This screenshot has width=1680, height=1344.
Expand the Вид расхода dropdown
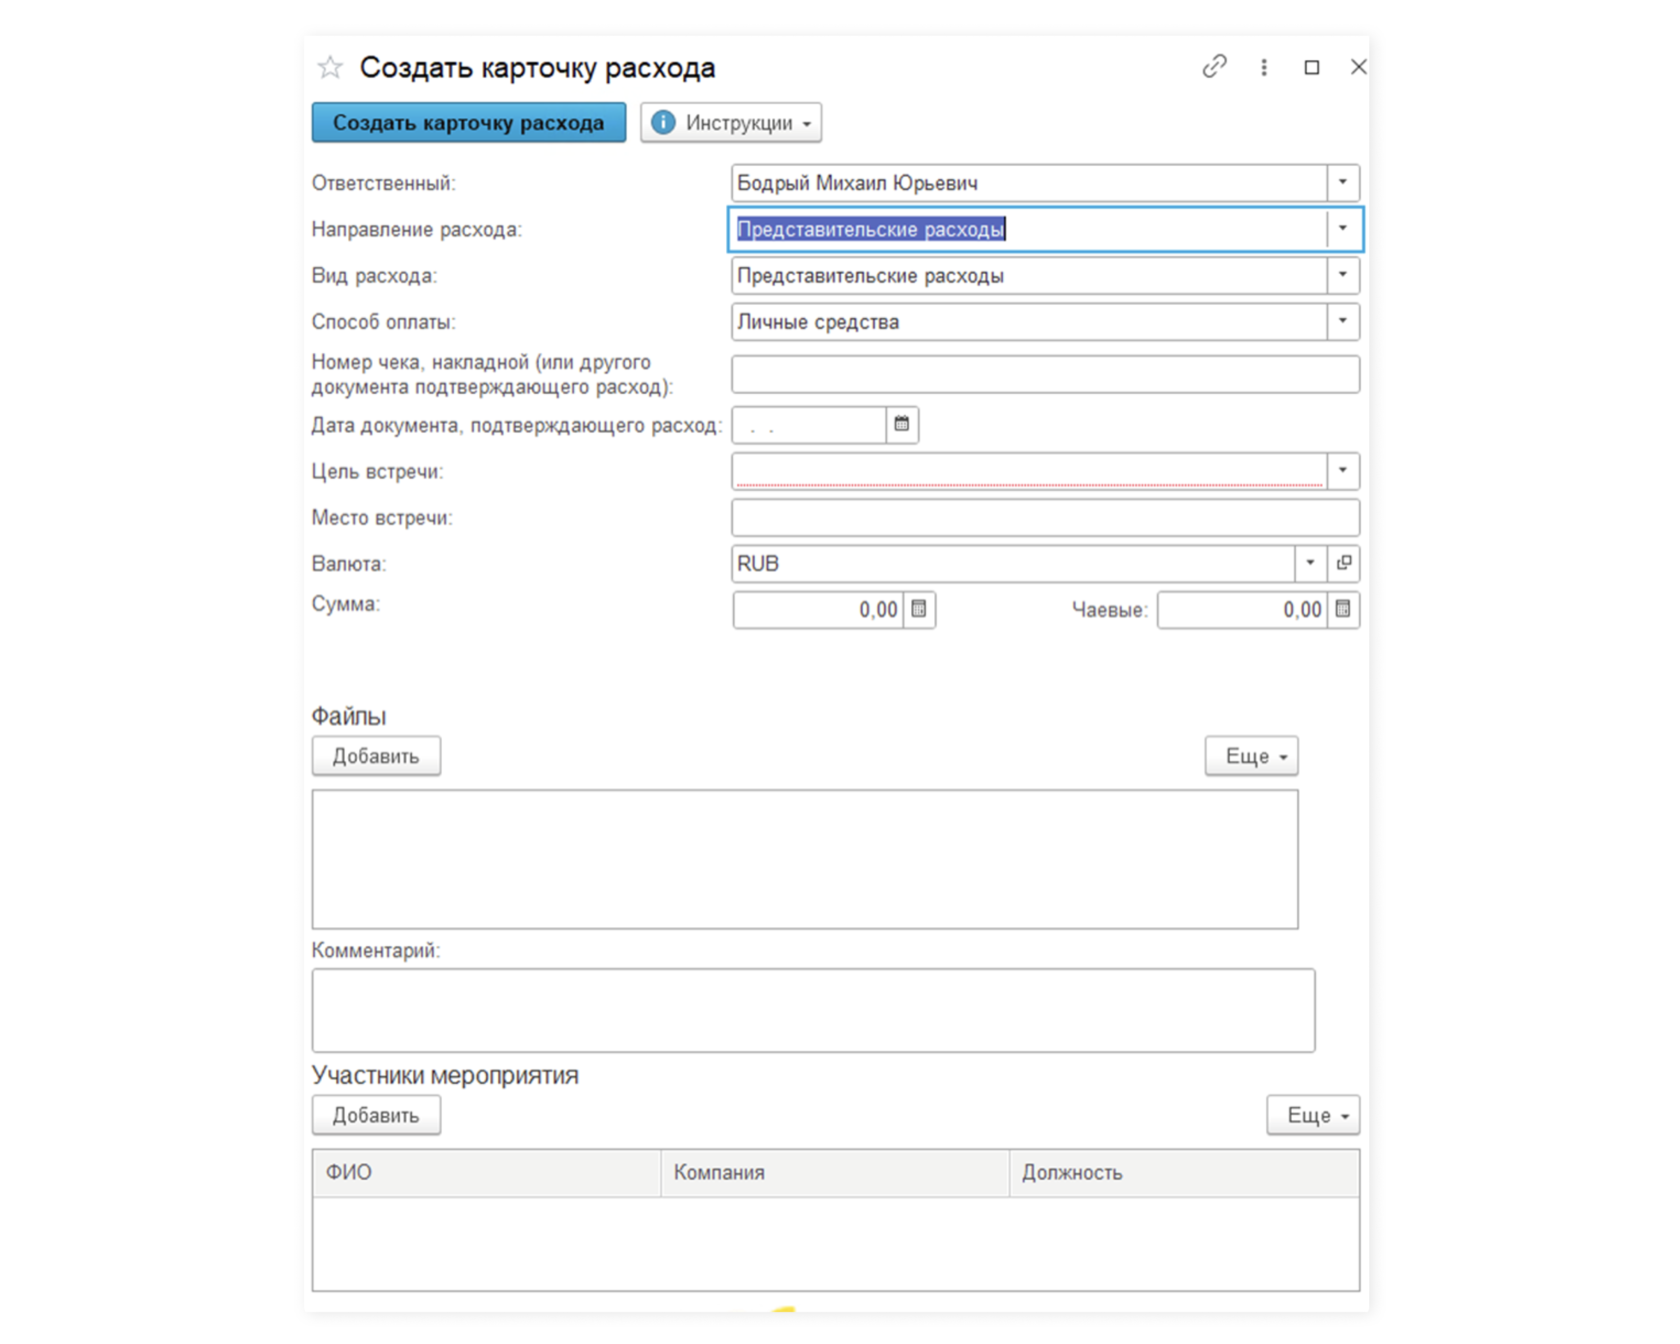[x=1343, y=275]
